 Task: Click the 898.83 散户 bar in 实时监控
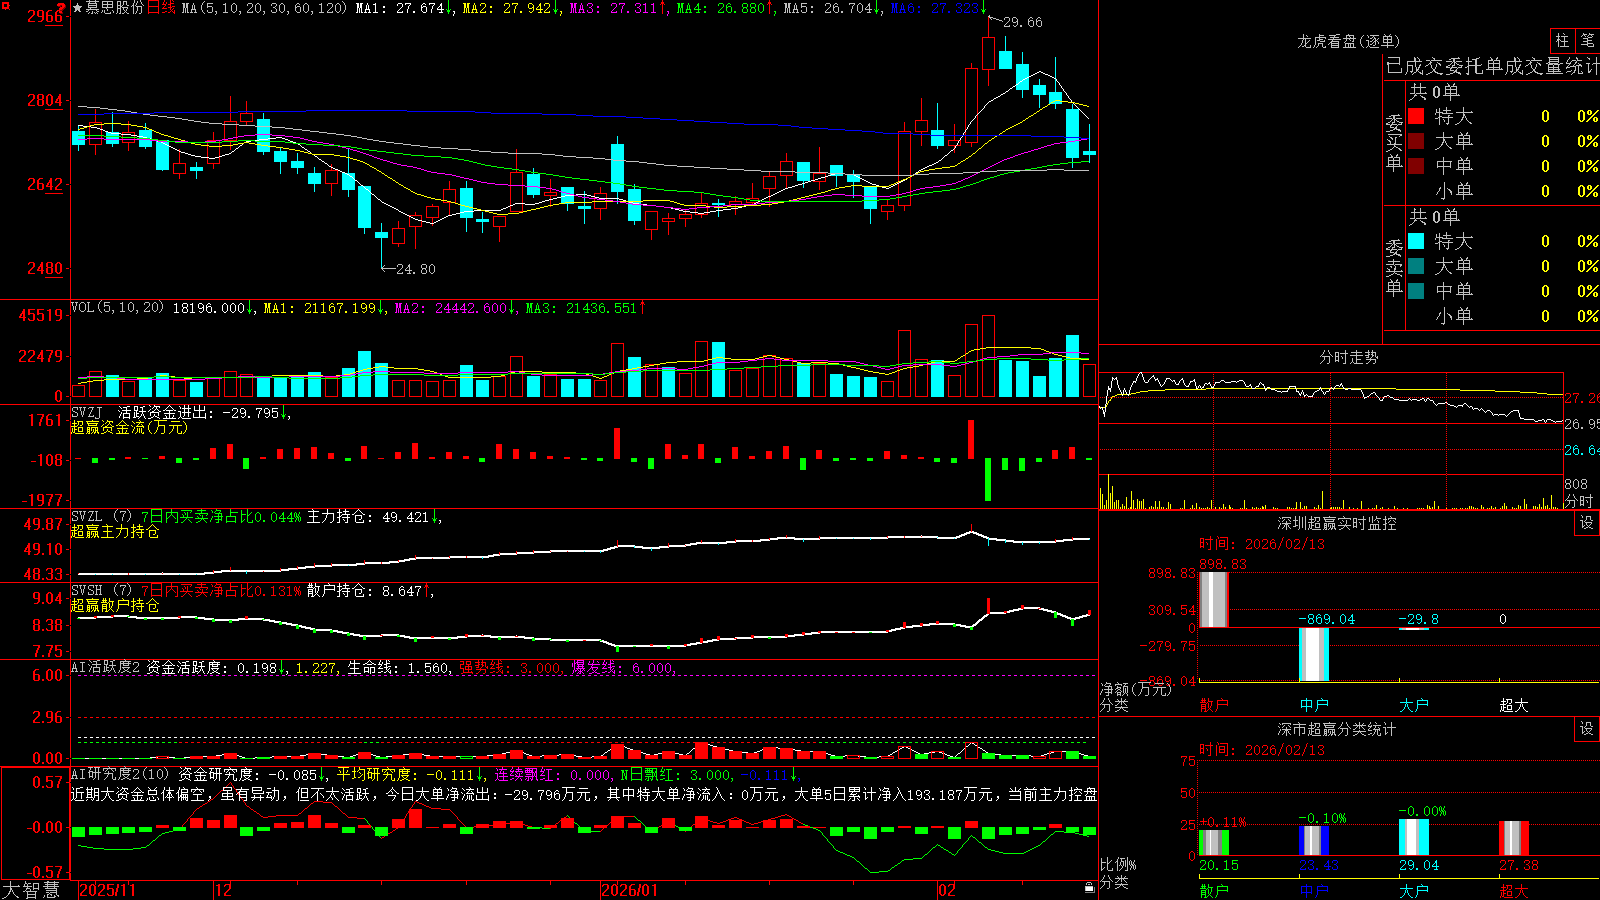(1214, 599)
